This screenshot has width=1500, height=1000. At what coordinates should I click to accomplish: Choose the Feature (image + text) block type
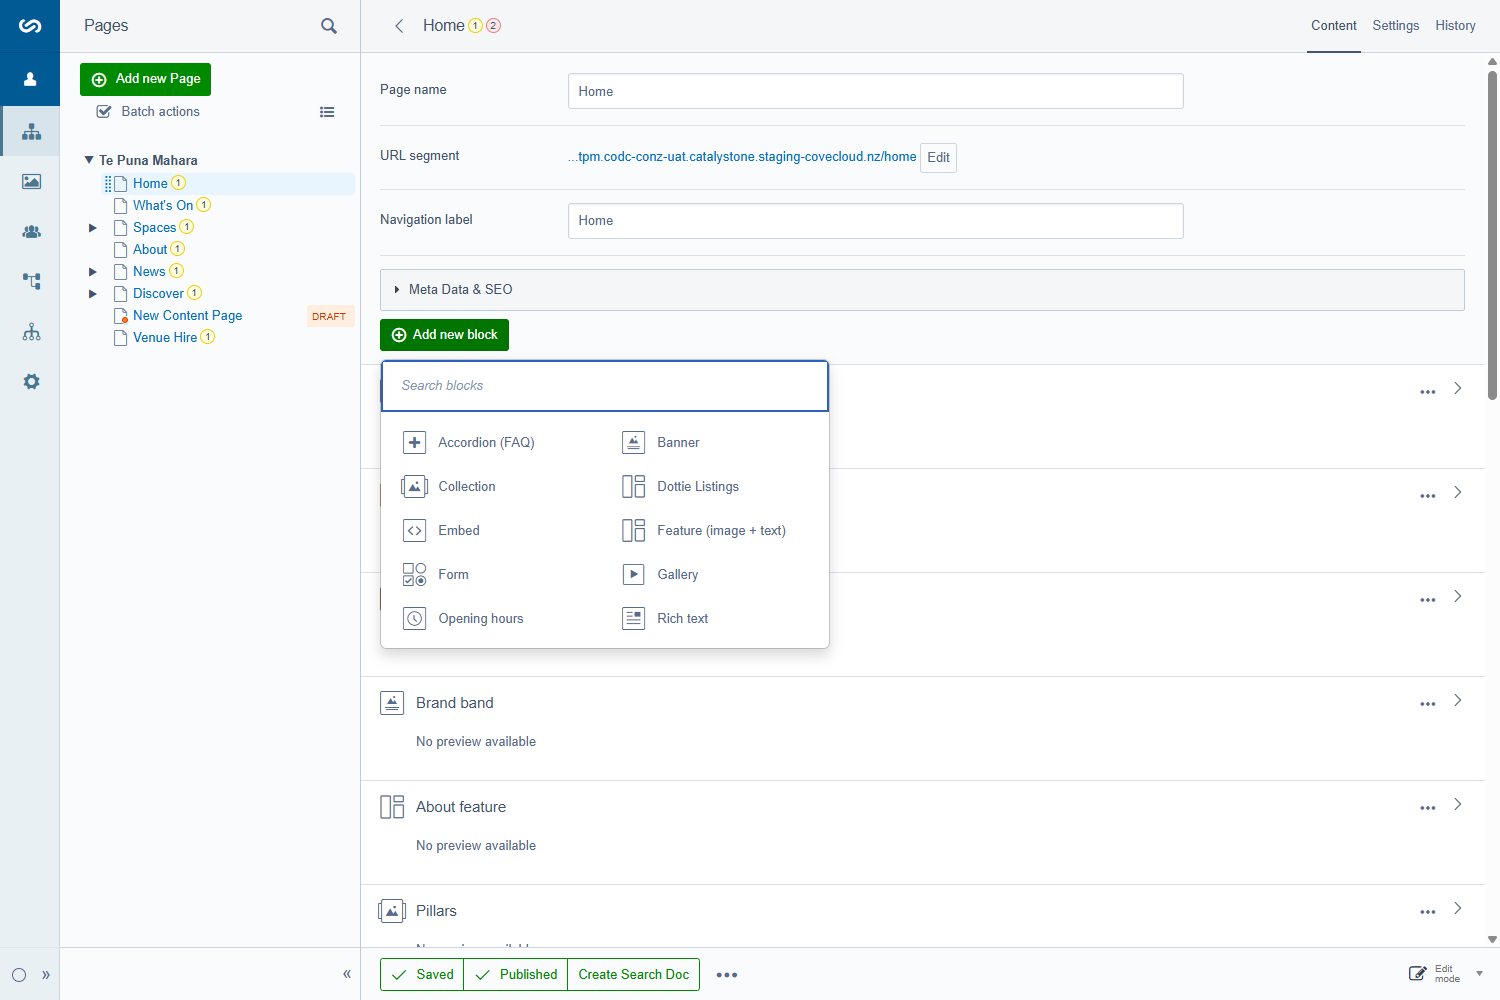(703, 530)
